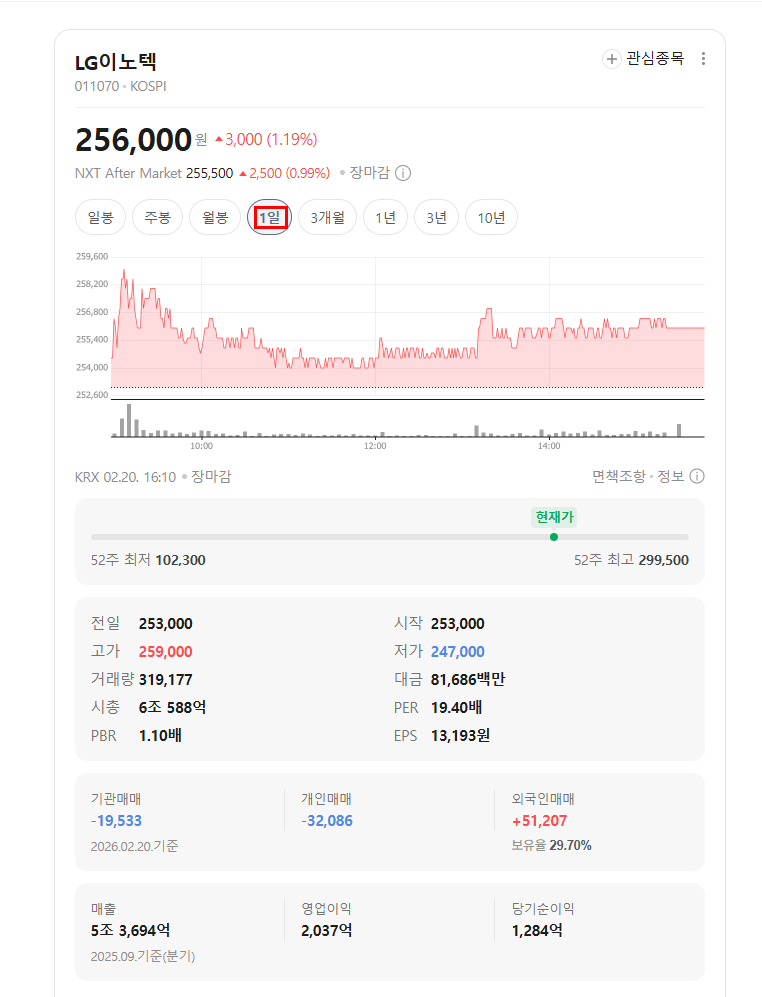The height and width of the screenshot is (997, 762).
Task: Open info icon next to 장마감 status
Action: (403, 173)
